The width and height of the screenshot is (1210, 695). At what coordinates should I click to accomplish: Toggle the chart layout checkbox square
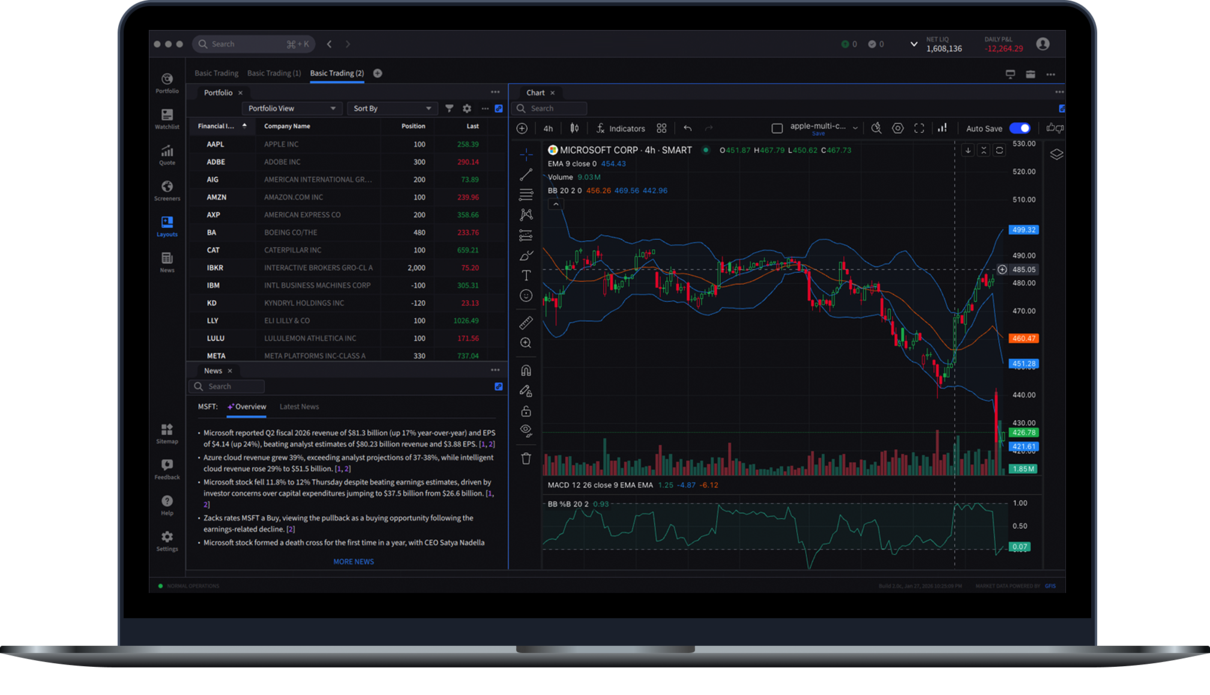[777, 128]
